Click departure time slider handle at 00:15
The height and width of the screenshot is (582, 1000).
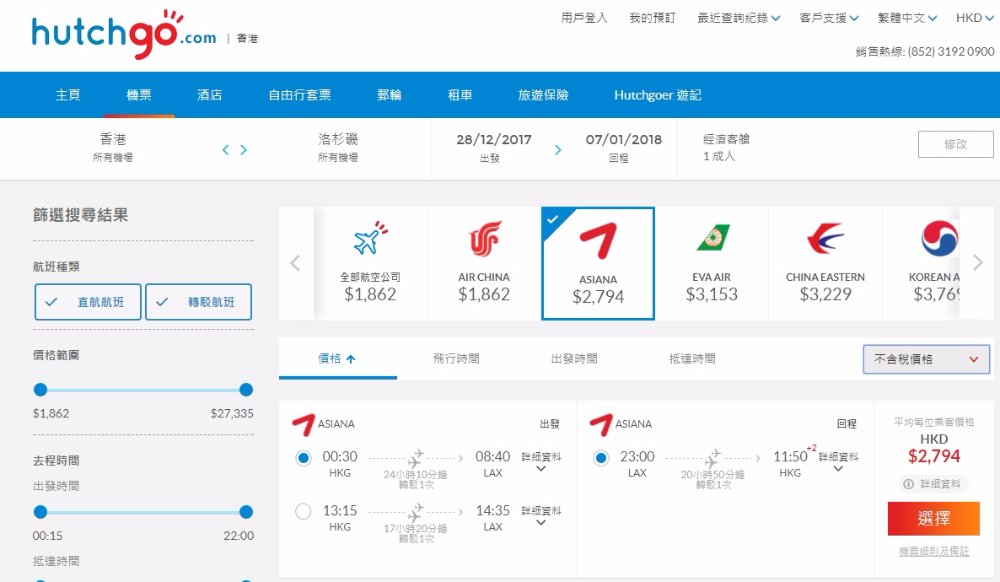(40, 512)
